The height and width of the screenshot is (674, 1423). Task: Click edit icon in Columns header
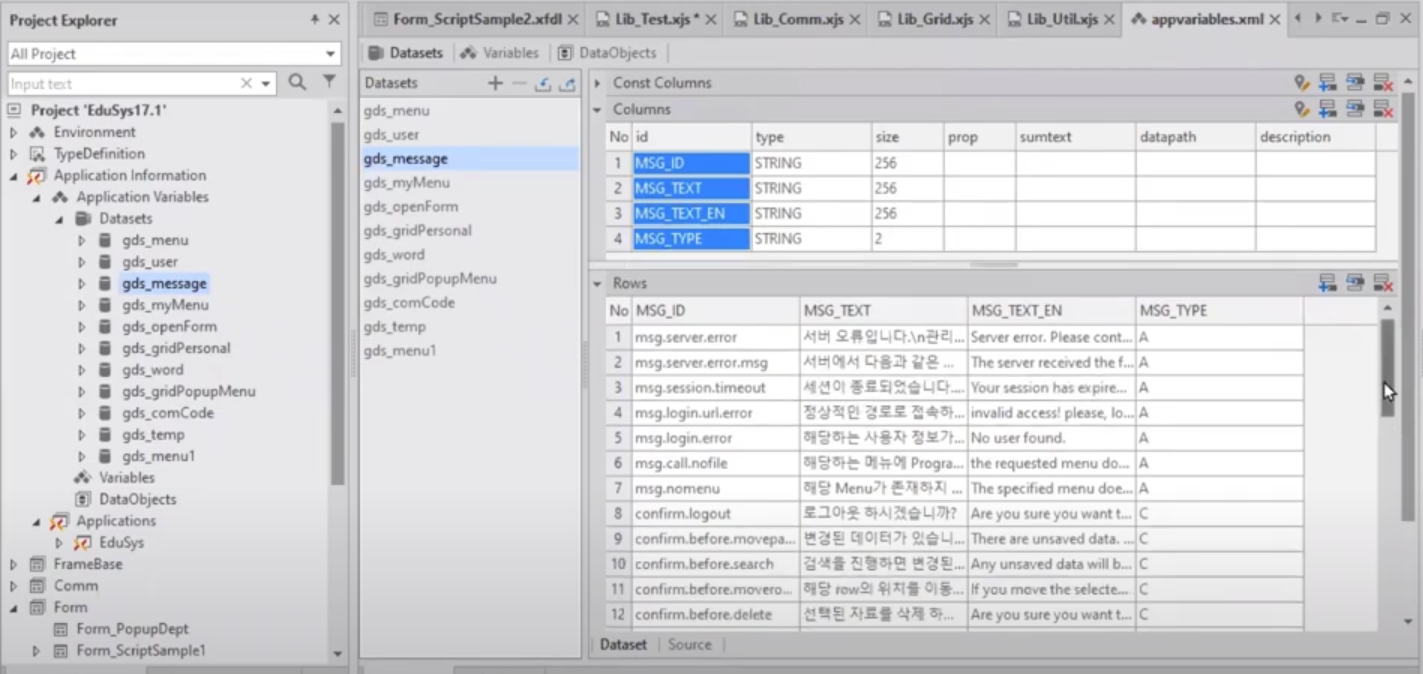click(1301, 109)
